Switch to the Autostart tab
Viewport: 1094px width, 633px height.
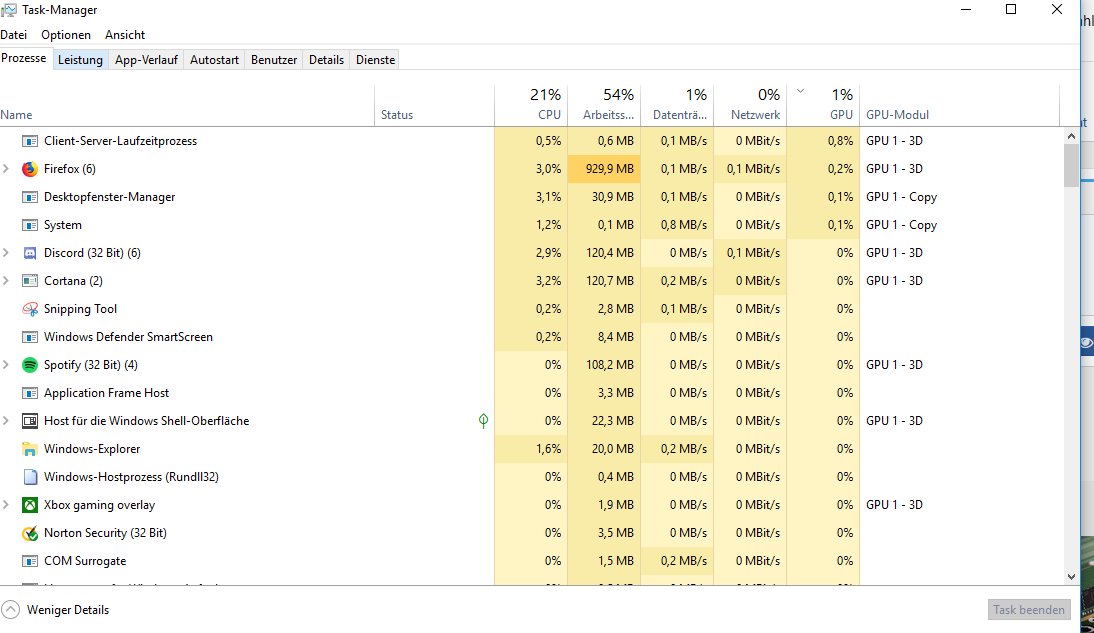214,60
